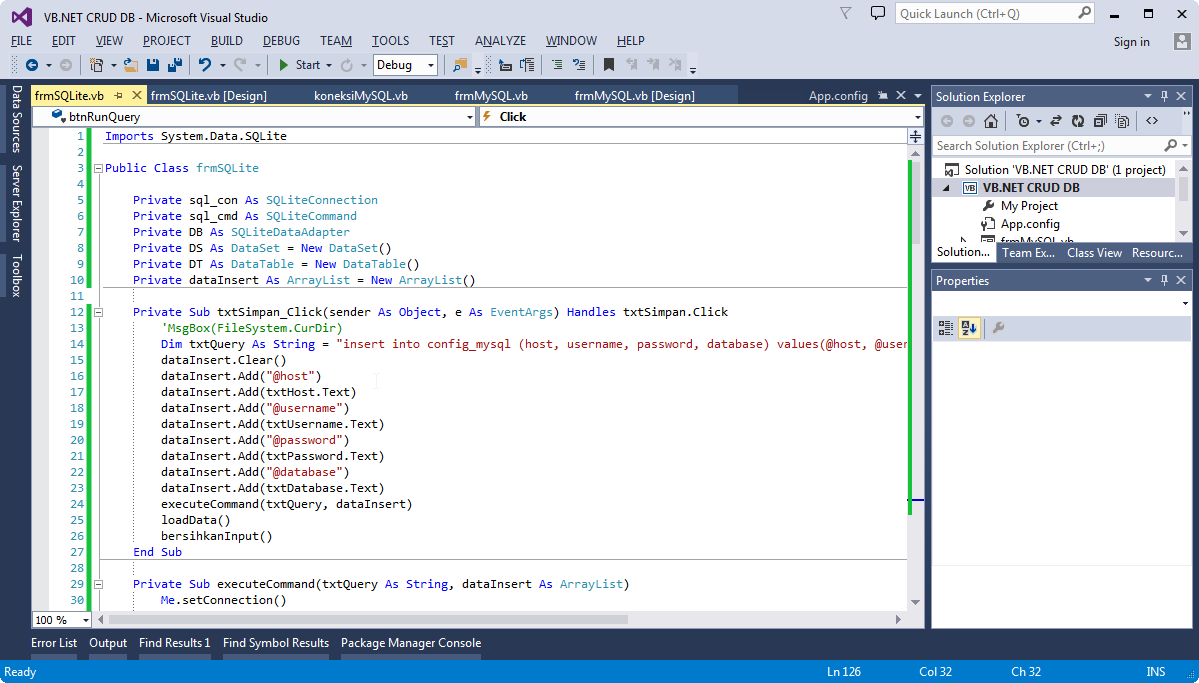
Task: Click the Toggle Bookmark toolbar icon
Action: tap(609, 65)
